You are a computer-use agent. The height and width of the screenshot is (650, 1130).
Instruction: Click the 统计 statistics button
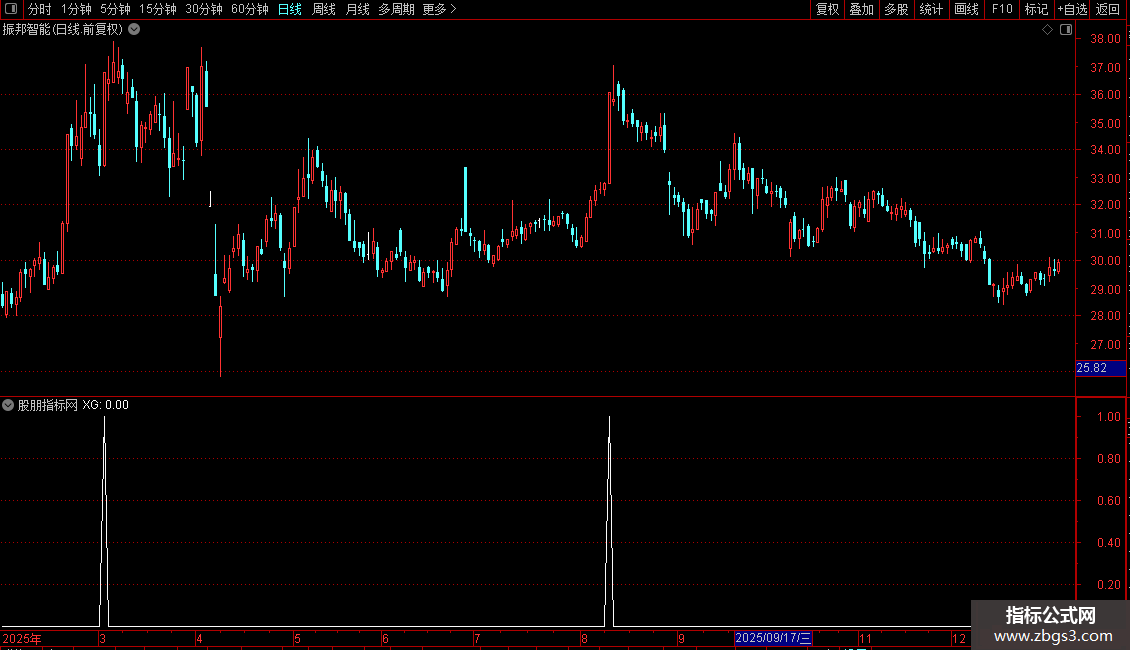pos(931,9)
